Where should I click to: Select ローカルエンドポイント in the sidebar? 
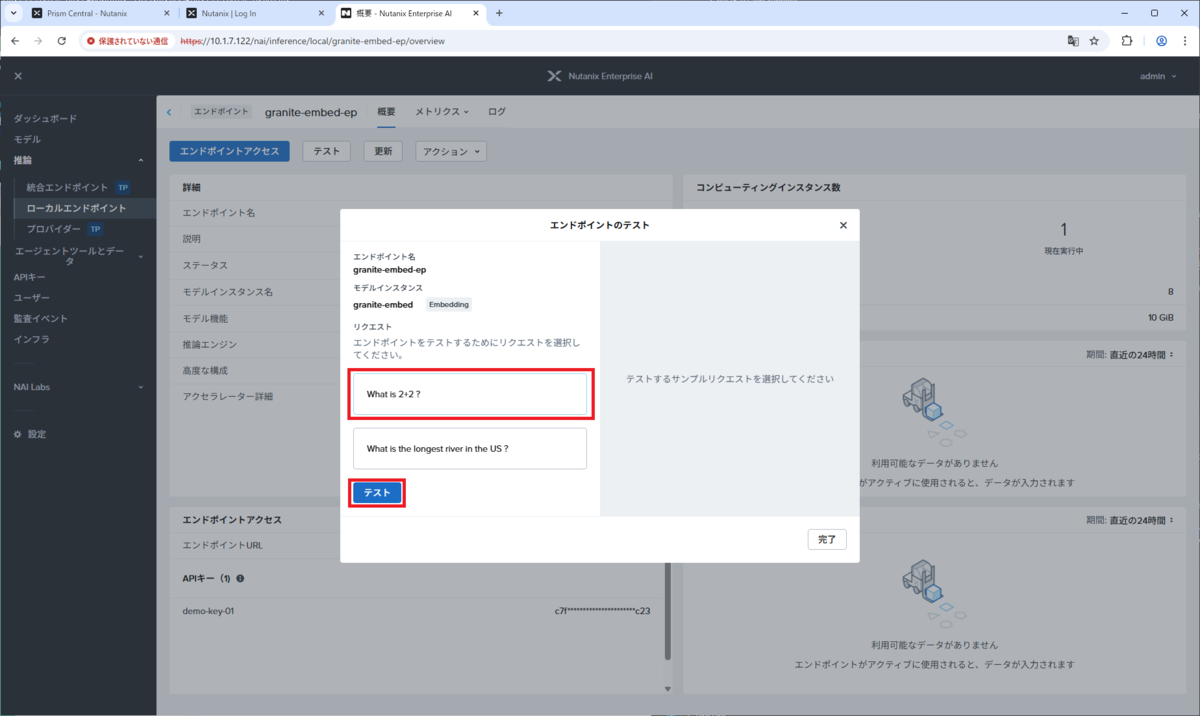(x=76, y=208)
